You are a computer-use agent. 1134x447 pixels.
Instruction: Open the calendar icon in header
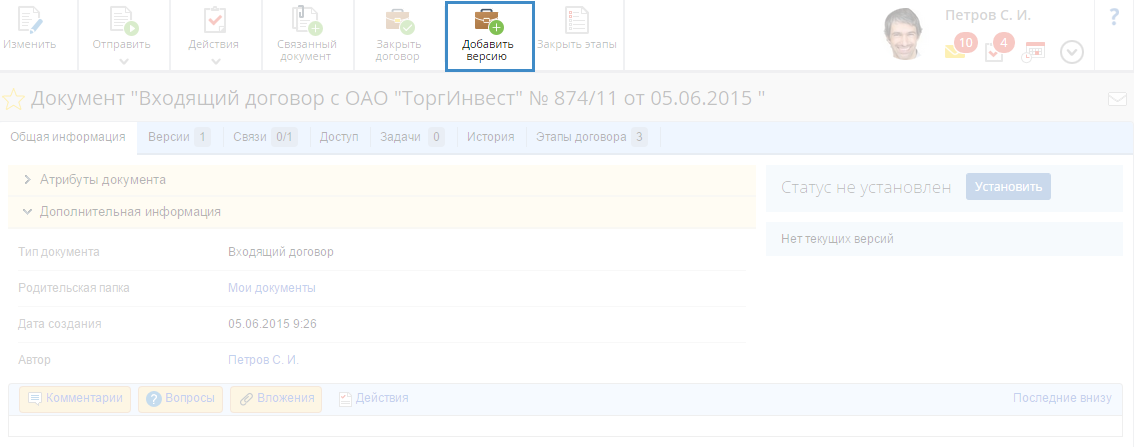pos(1034,52)
